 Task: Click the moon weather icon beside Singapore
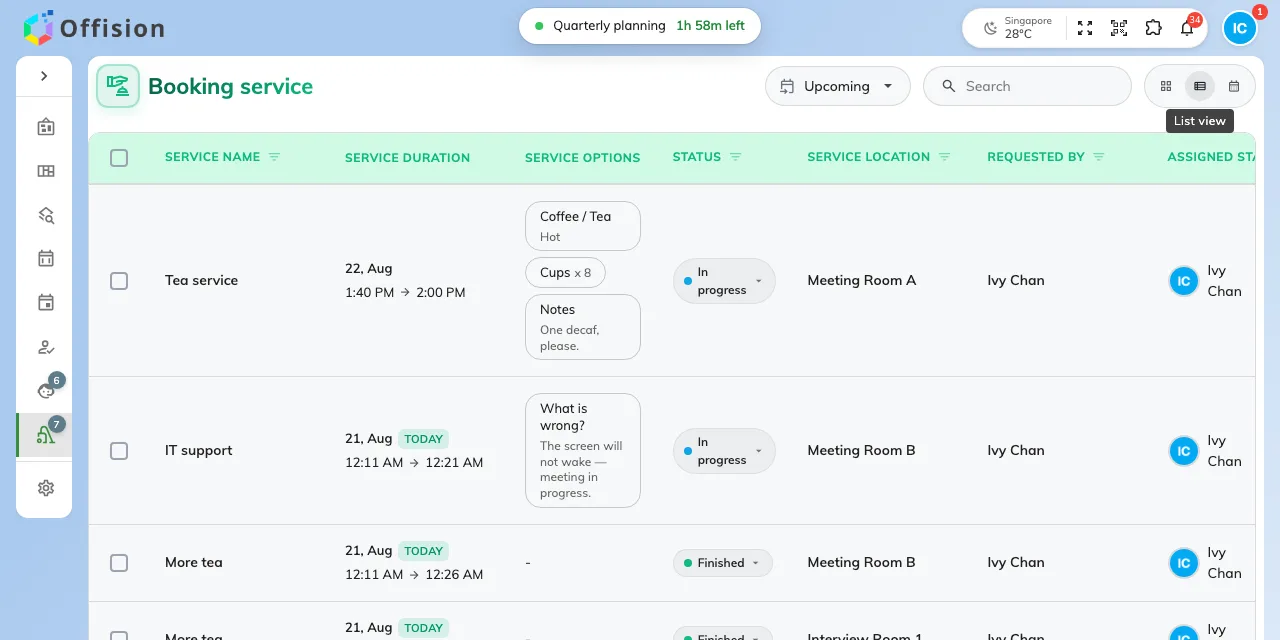tap(990, 28)
